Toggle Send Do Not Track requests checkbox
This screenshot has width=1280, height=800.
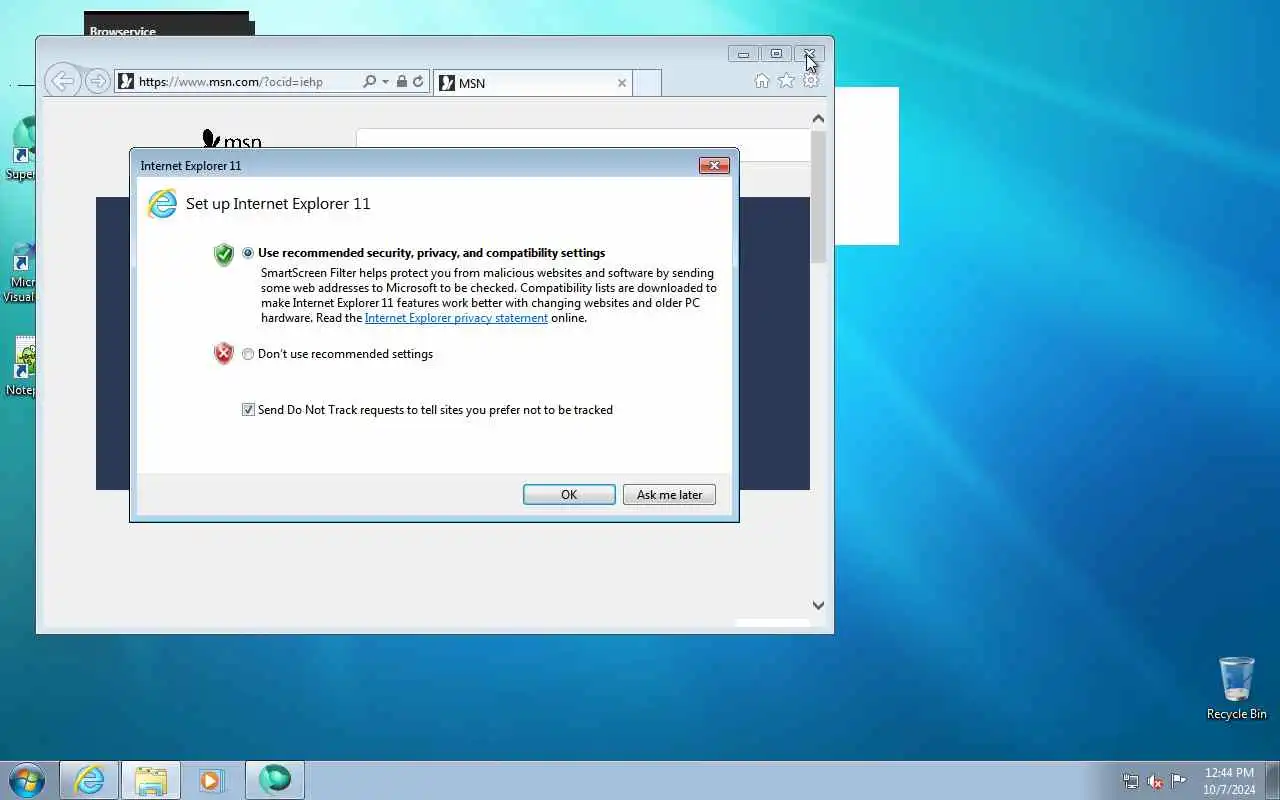248,410
